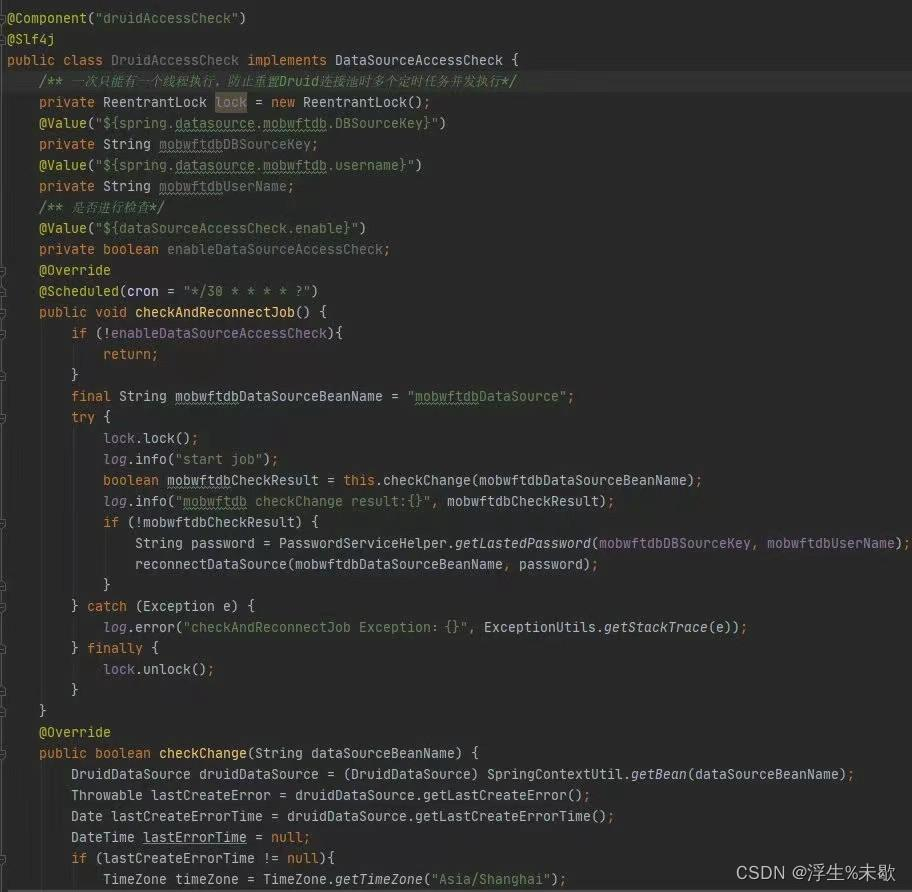The width and height of the screenshot is (912, 892).
Task: Click the @Slf4j annotation
Action: pos(31,40)
